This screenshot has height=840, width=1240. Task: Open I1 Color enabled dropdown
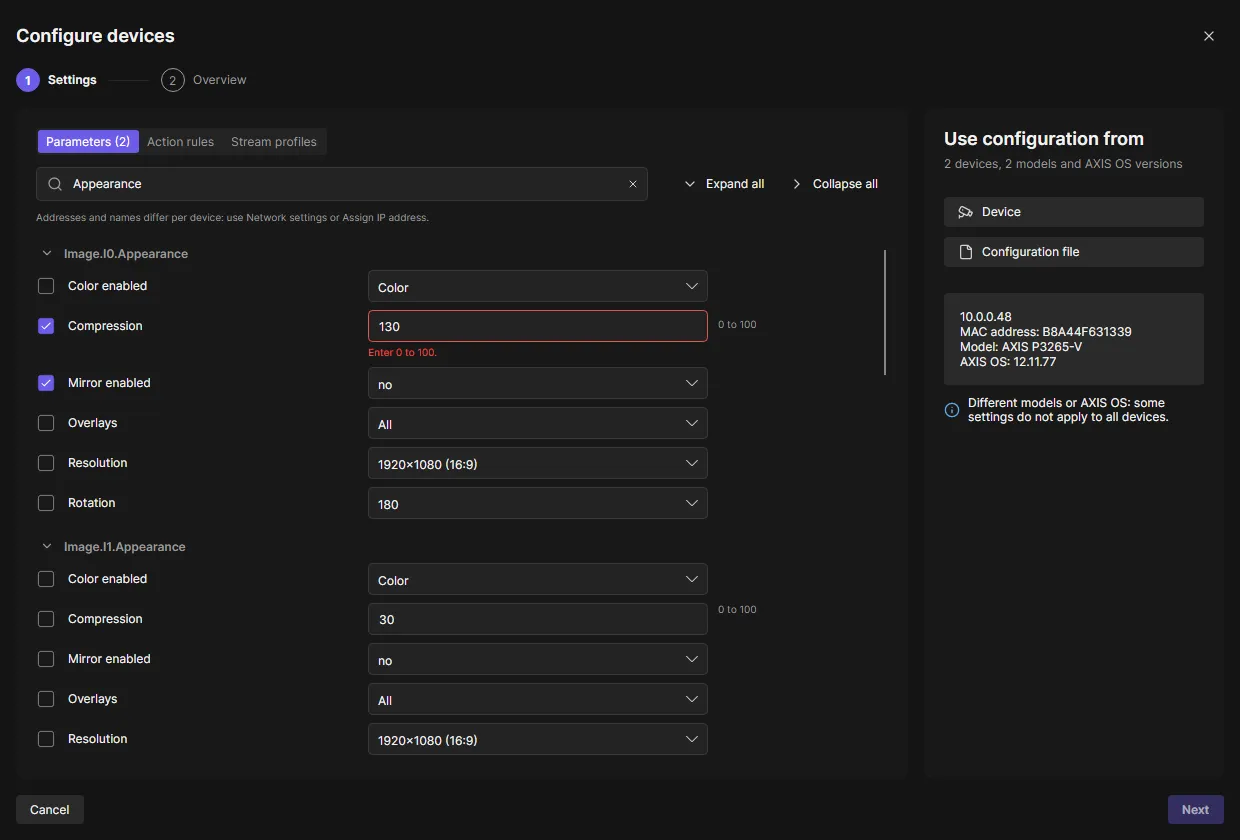point(538,579)
